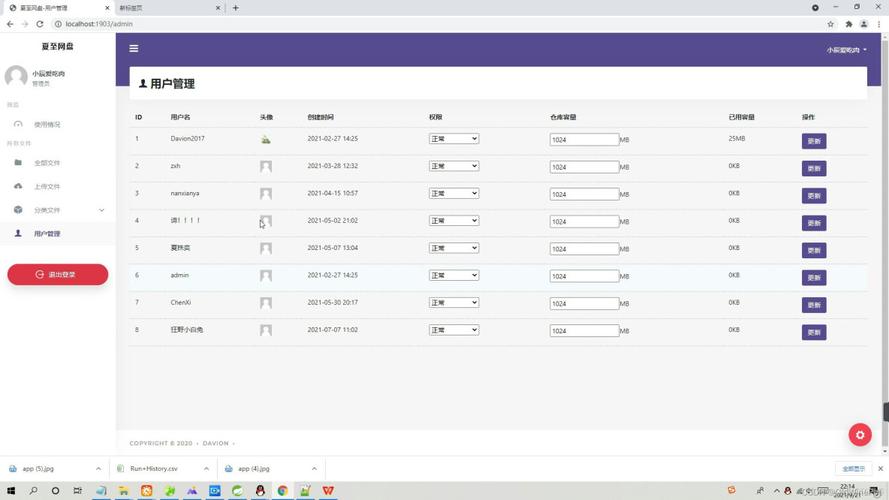The image size is (889, 500).
Task: Select the active user management browser tab
Action: 57,8
